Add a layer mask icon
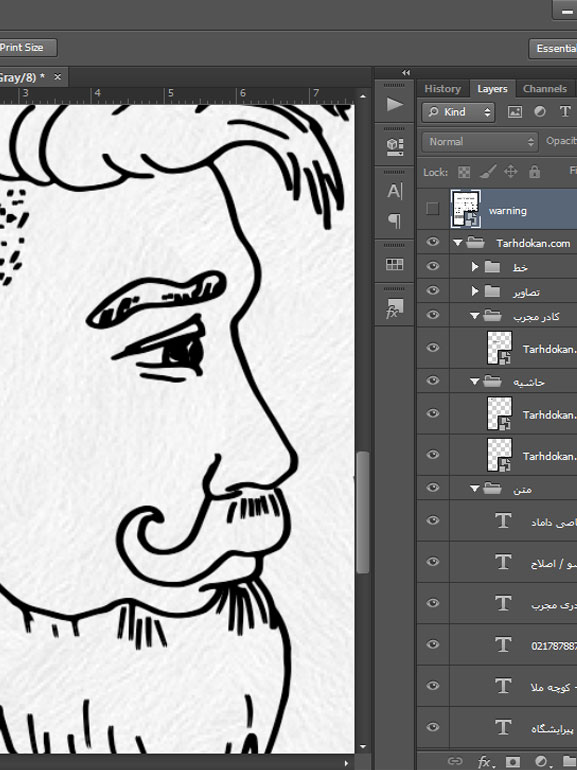This screenshot has height=770, width=577. 513,762
